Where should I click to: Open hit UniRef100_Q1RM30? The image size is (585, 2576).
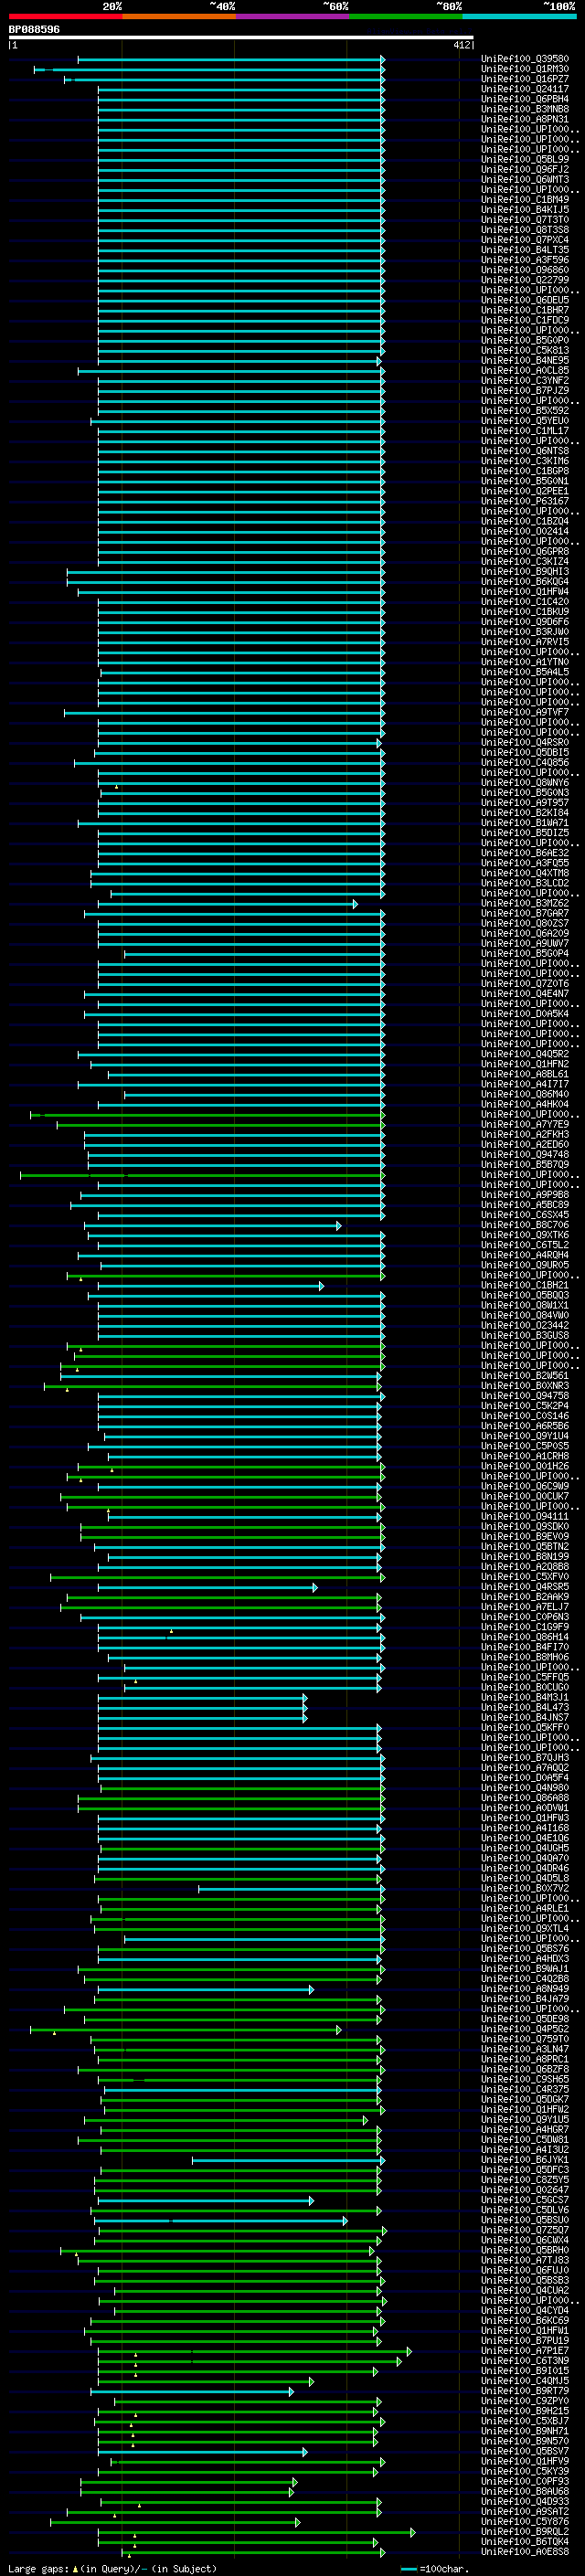pos(525,69)
